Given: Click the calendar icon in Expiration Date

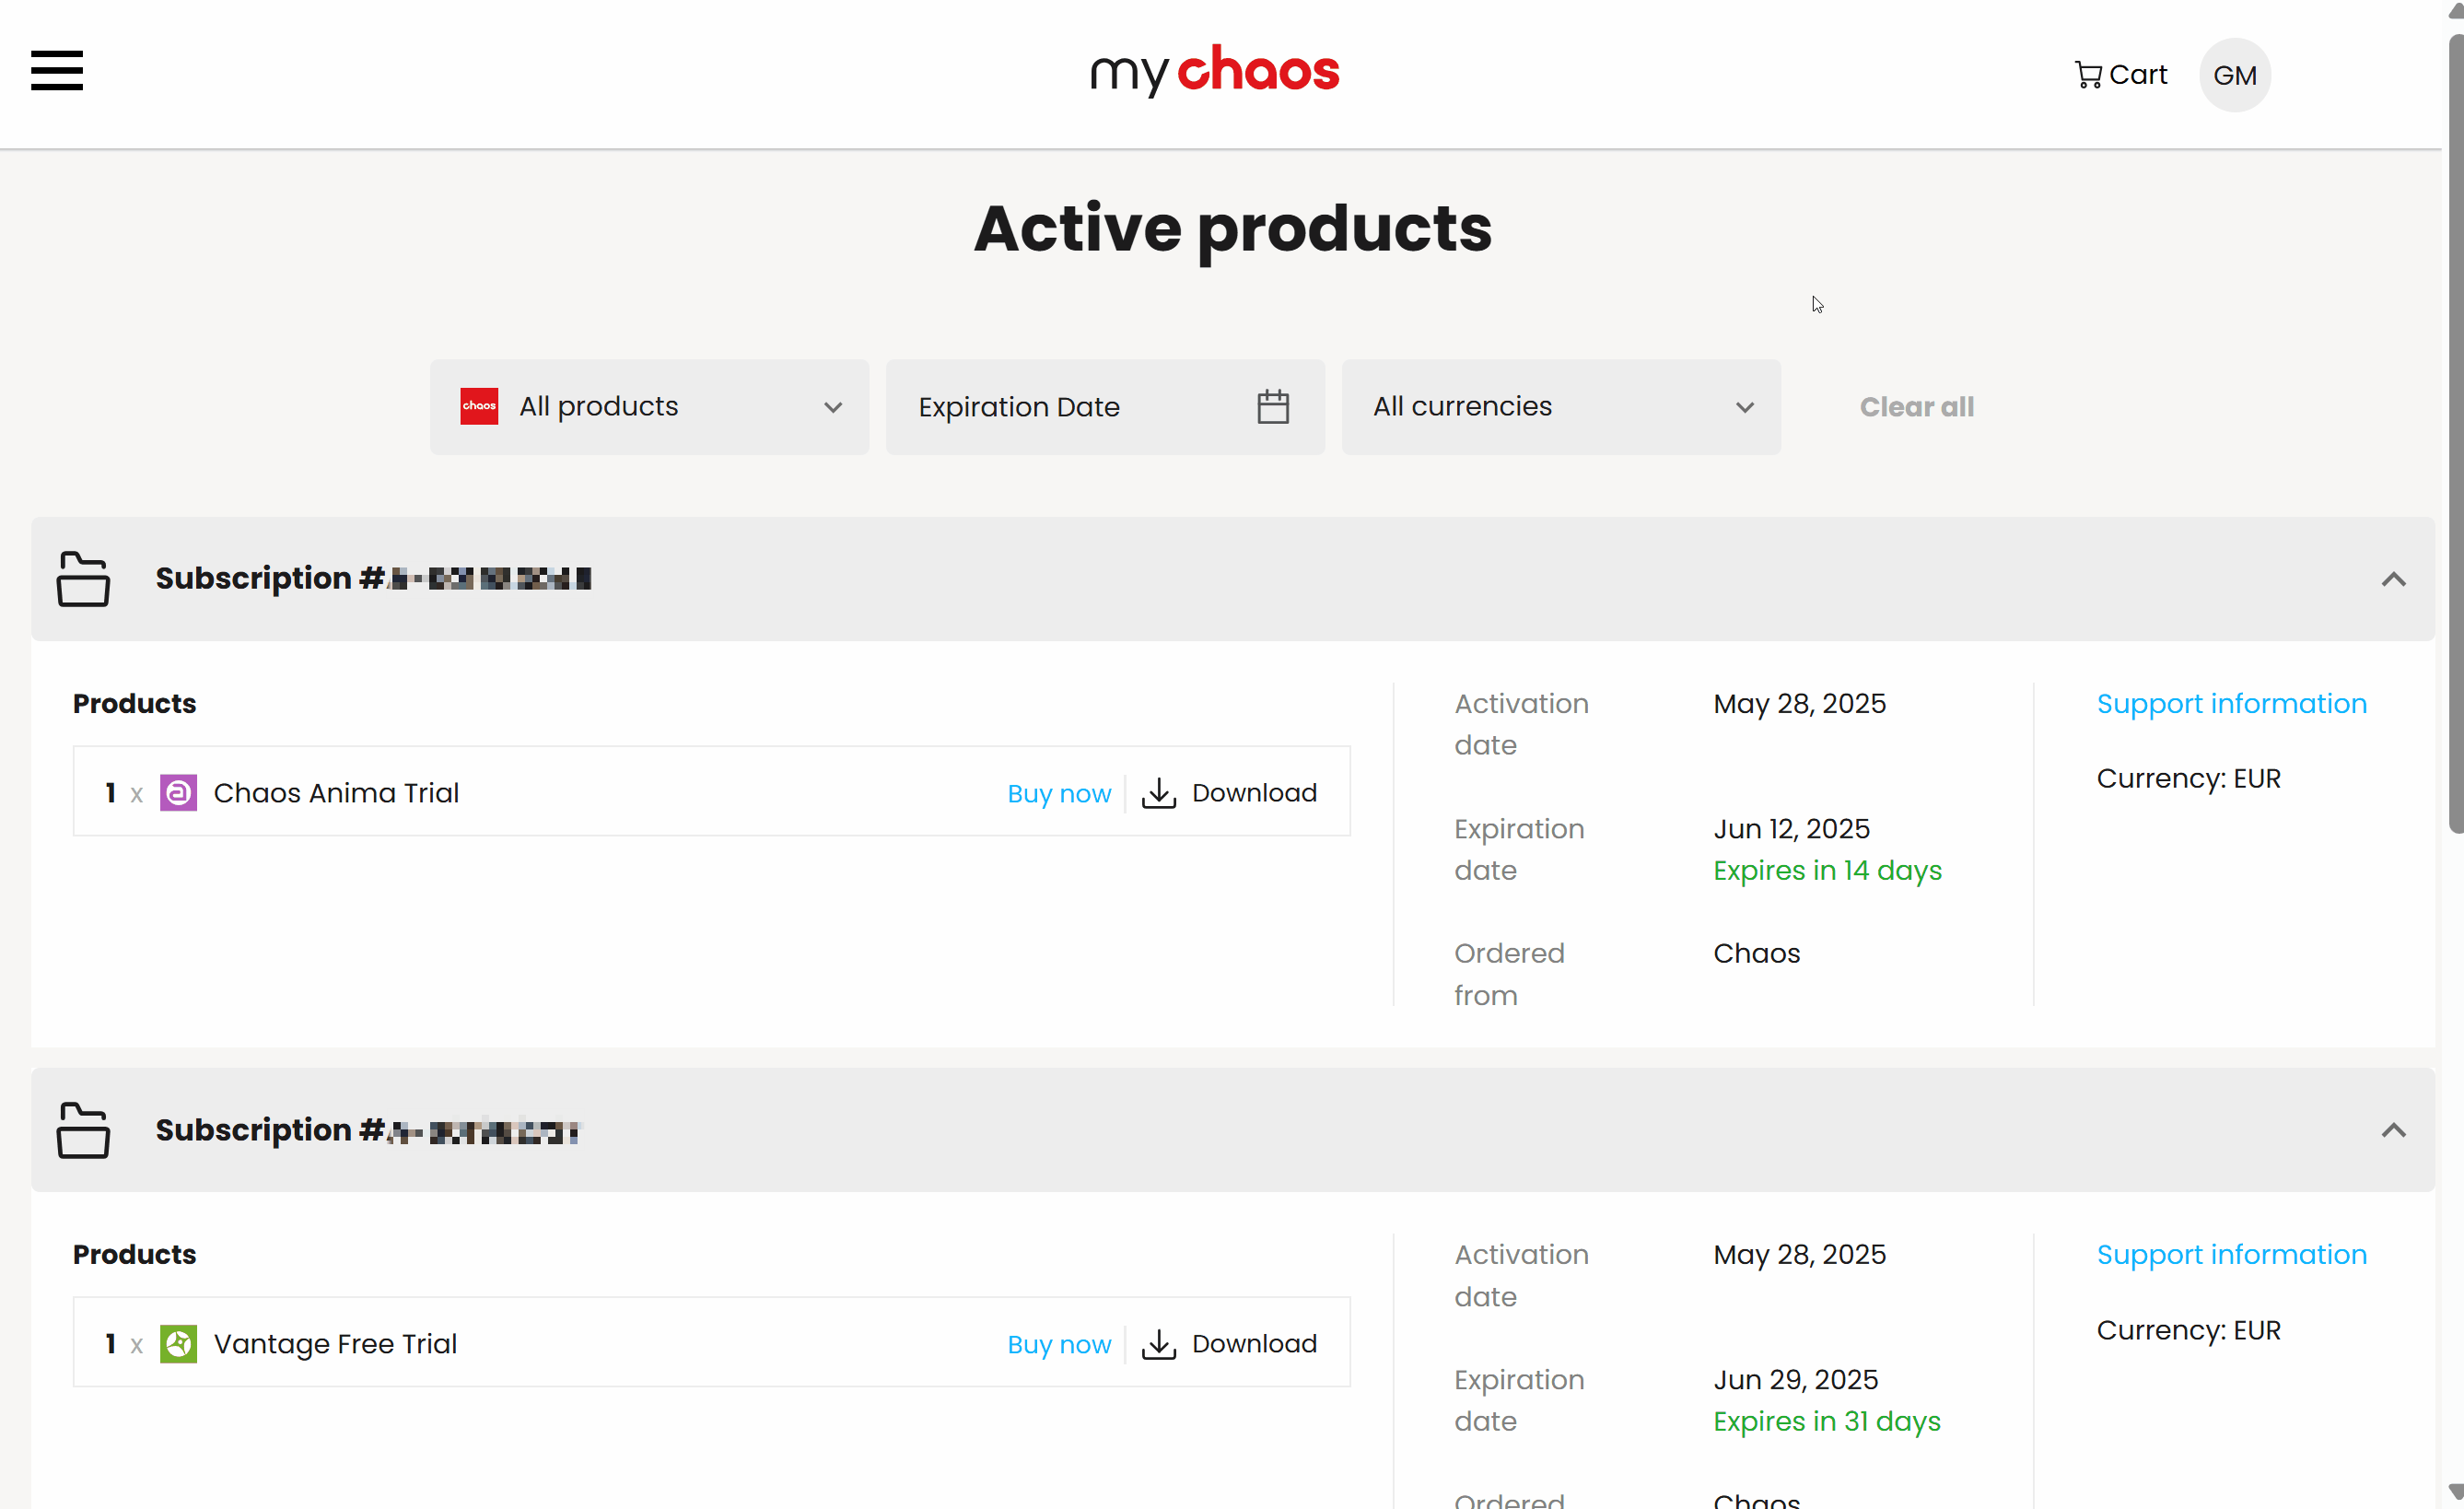Looking at the screenshot, I should click(1272, 407).
